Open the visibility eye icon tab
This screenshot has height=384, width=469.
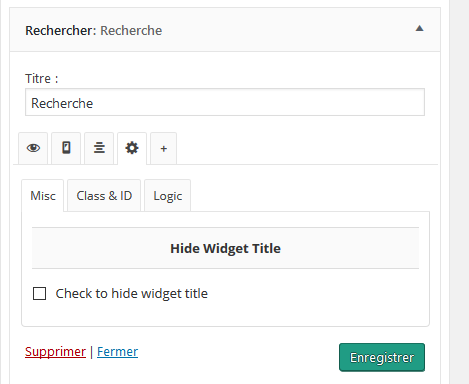33,148
